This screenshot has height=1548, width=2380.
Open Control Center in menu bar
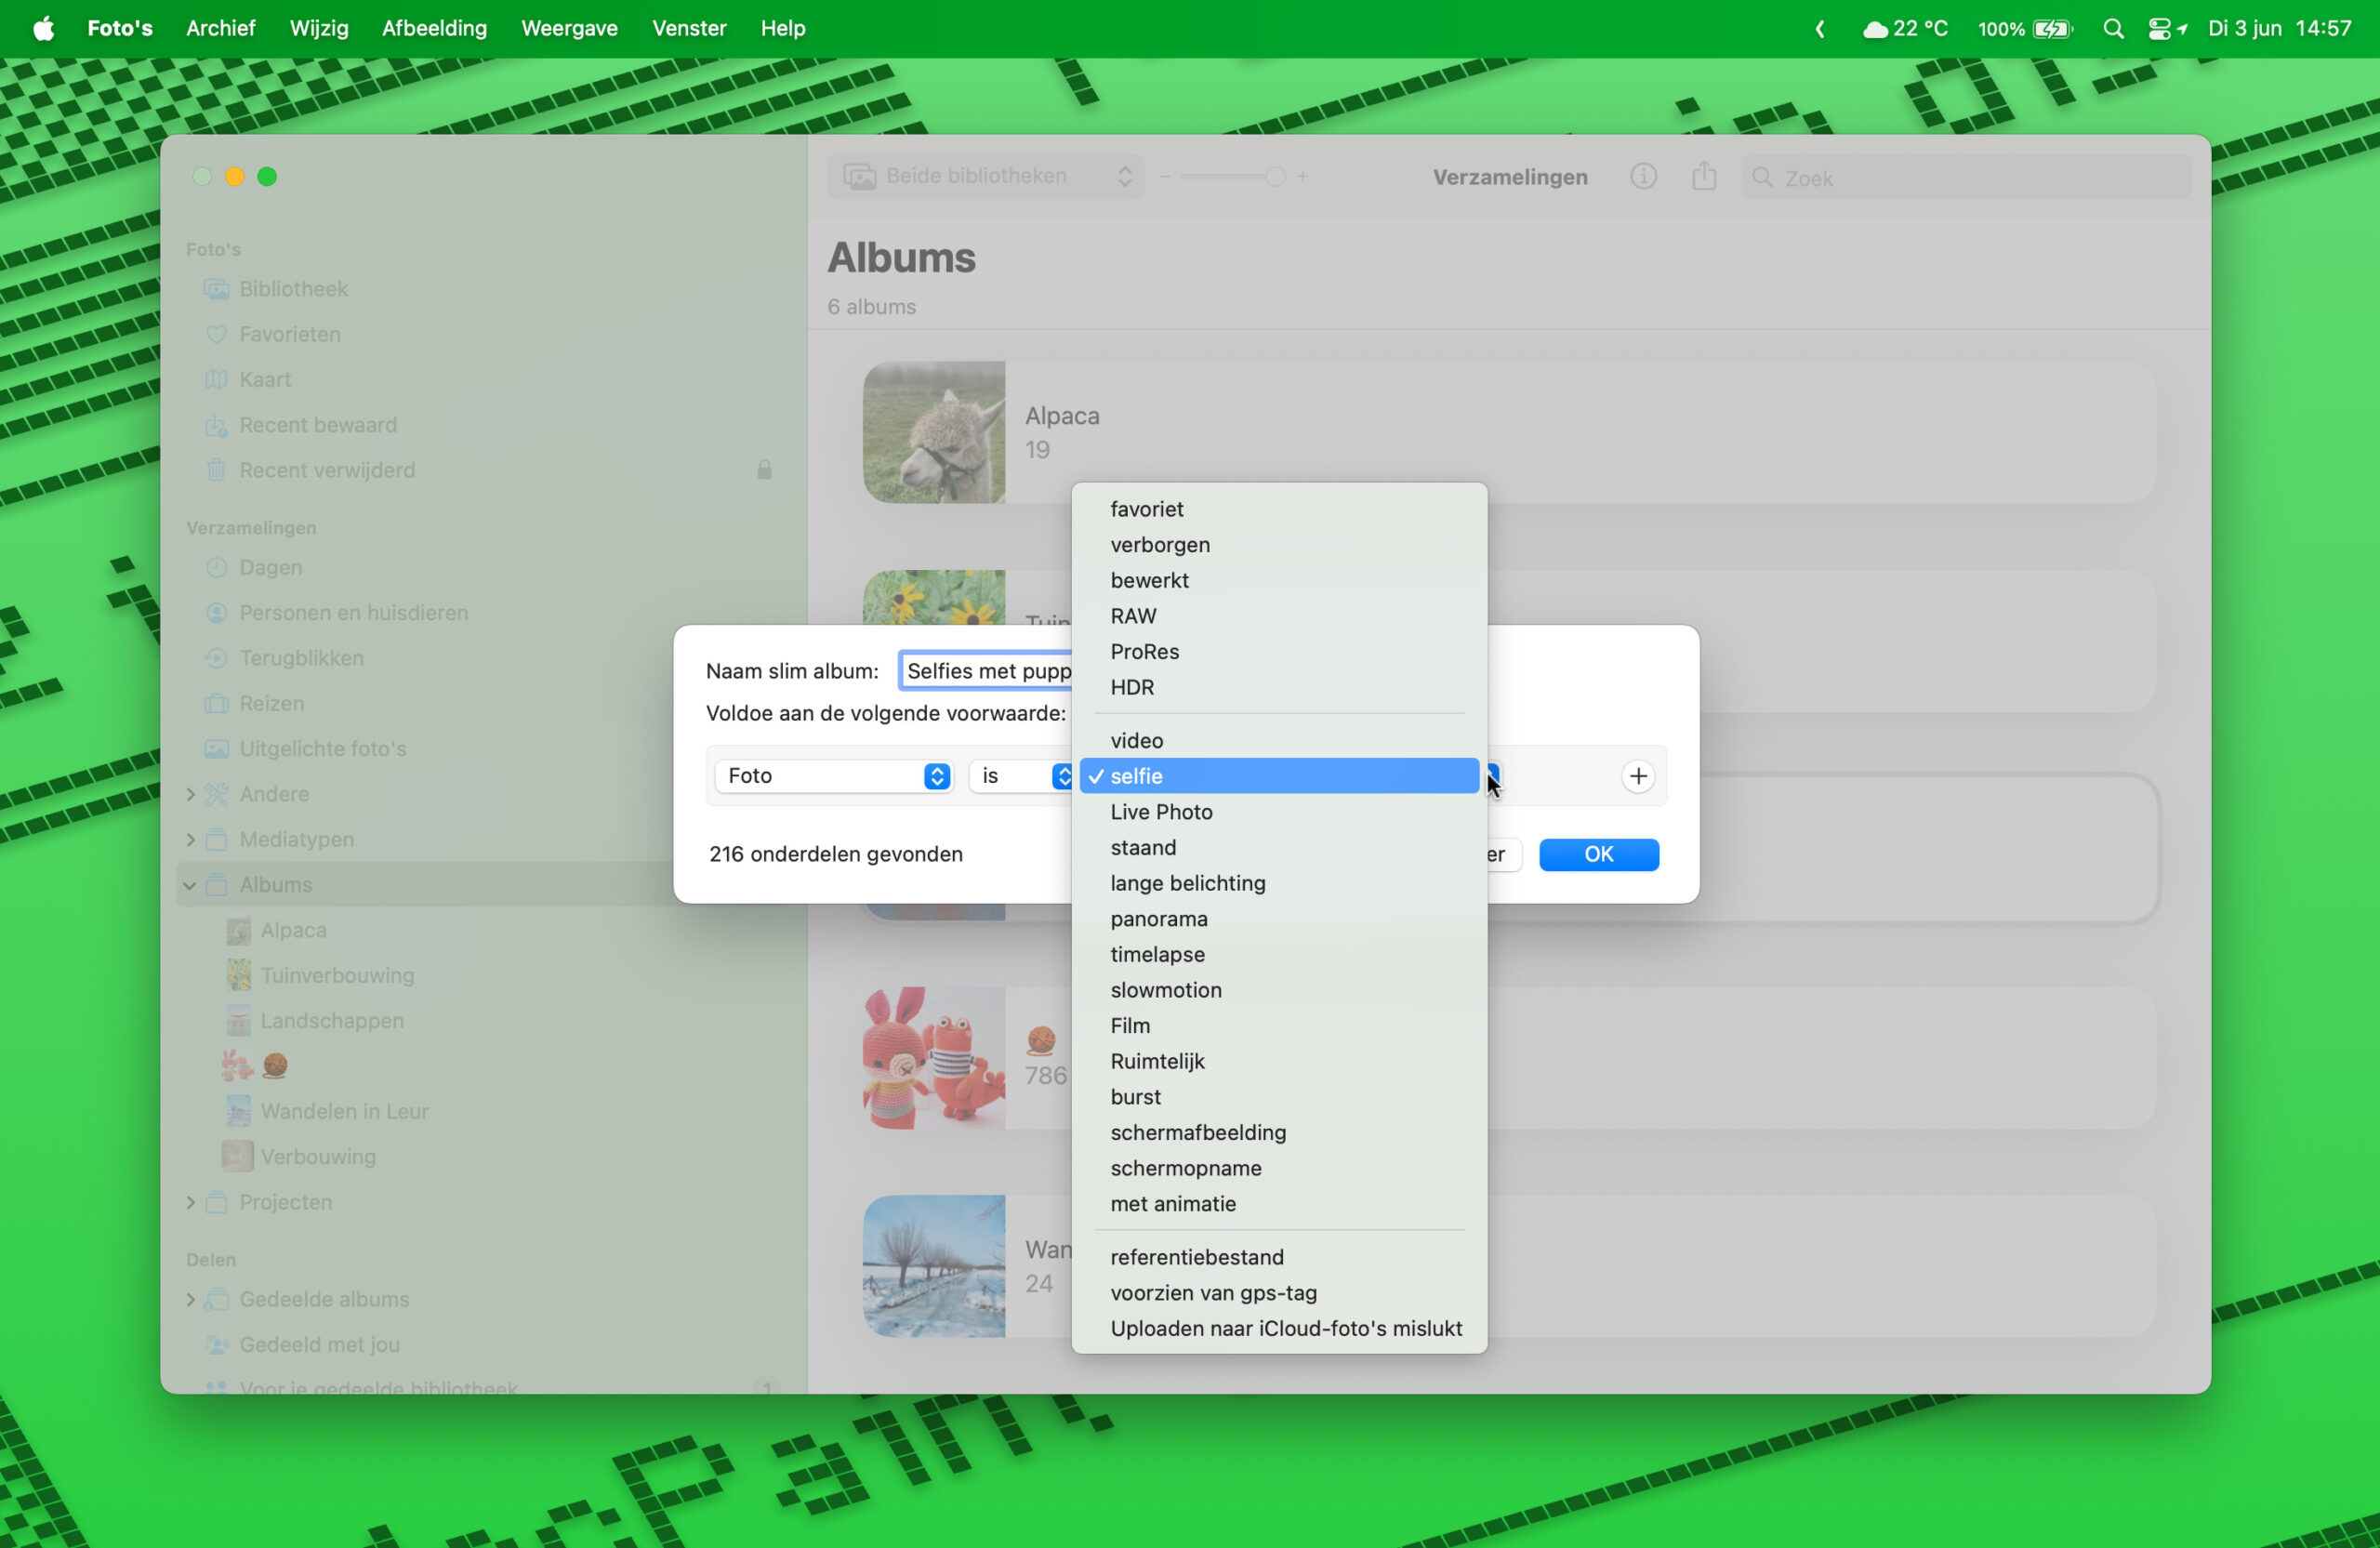(2159, 28)
